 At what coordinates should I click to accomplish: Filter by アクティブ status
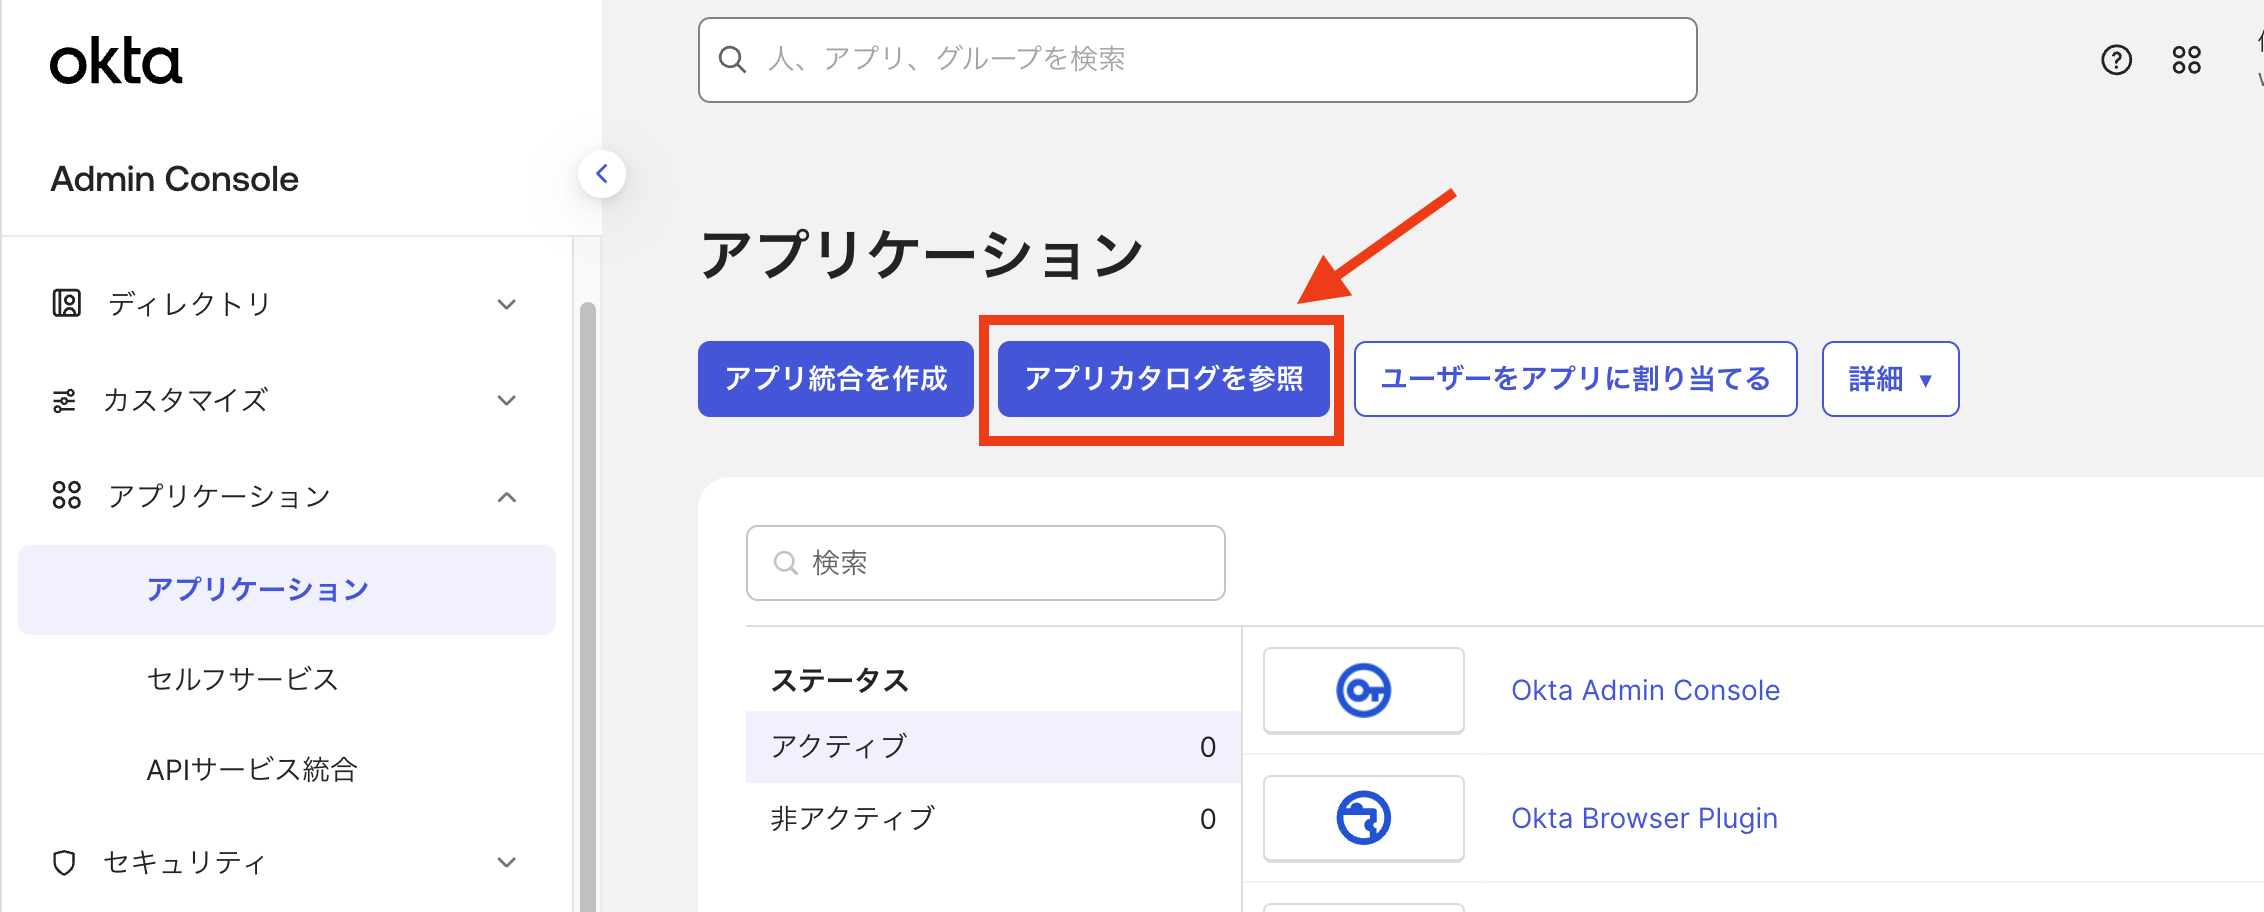993,746
